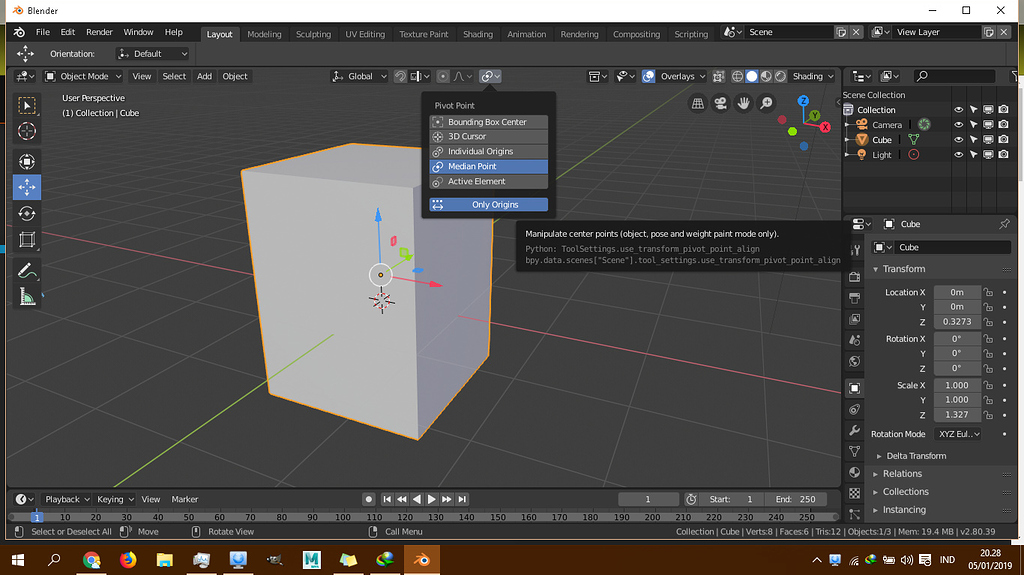Select the Annotate pencil tool

pos(27,271)
